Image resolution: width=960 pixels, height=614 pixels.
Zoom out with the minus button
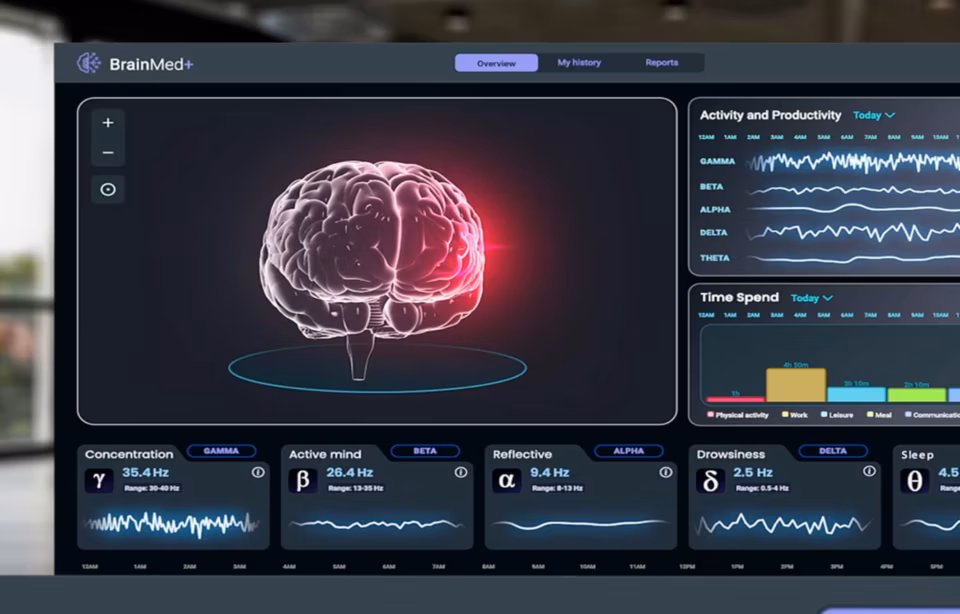pos(108,152)
